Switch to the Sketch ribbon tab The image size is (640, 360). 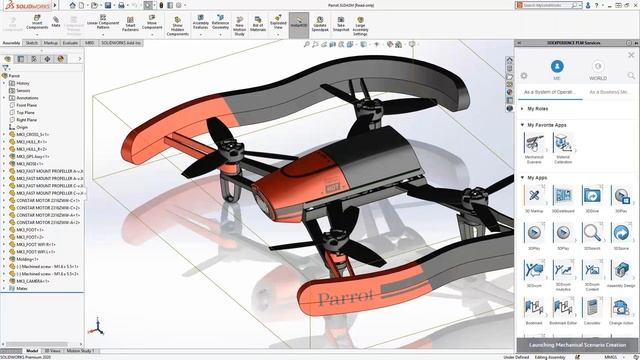tap(31, 43)
